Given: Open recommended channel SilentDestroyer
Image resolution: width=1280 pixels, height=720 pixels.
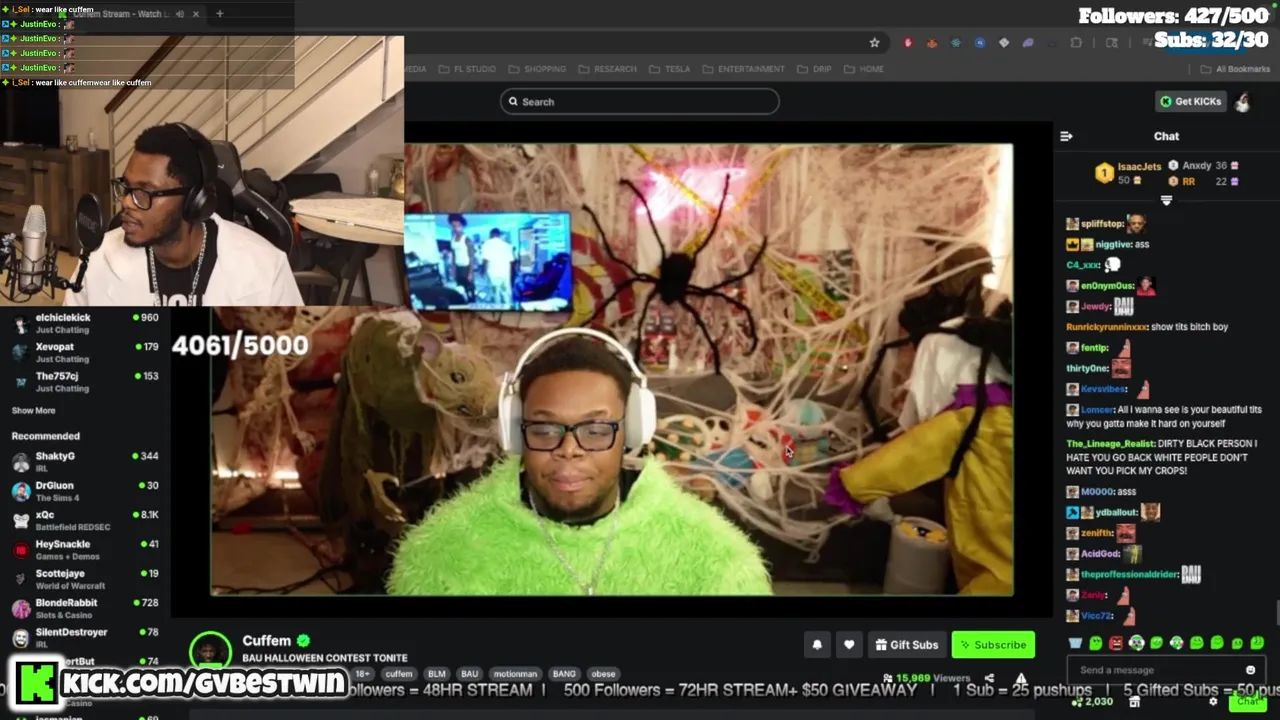Looking at the screenshot, I should coord(85,637).
